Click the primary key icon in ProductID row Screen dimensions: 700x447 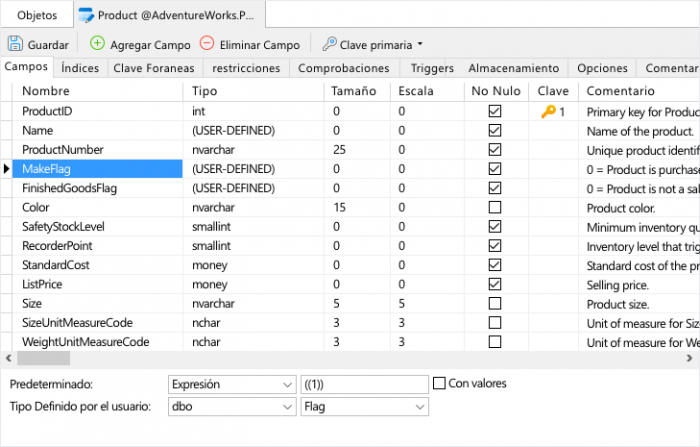tap(548, 111)
